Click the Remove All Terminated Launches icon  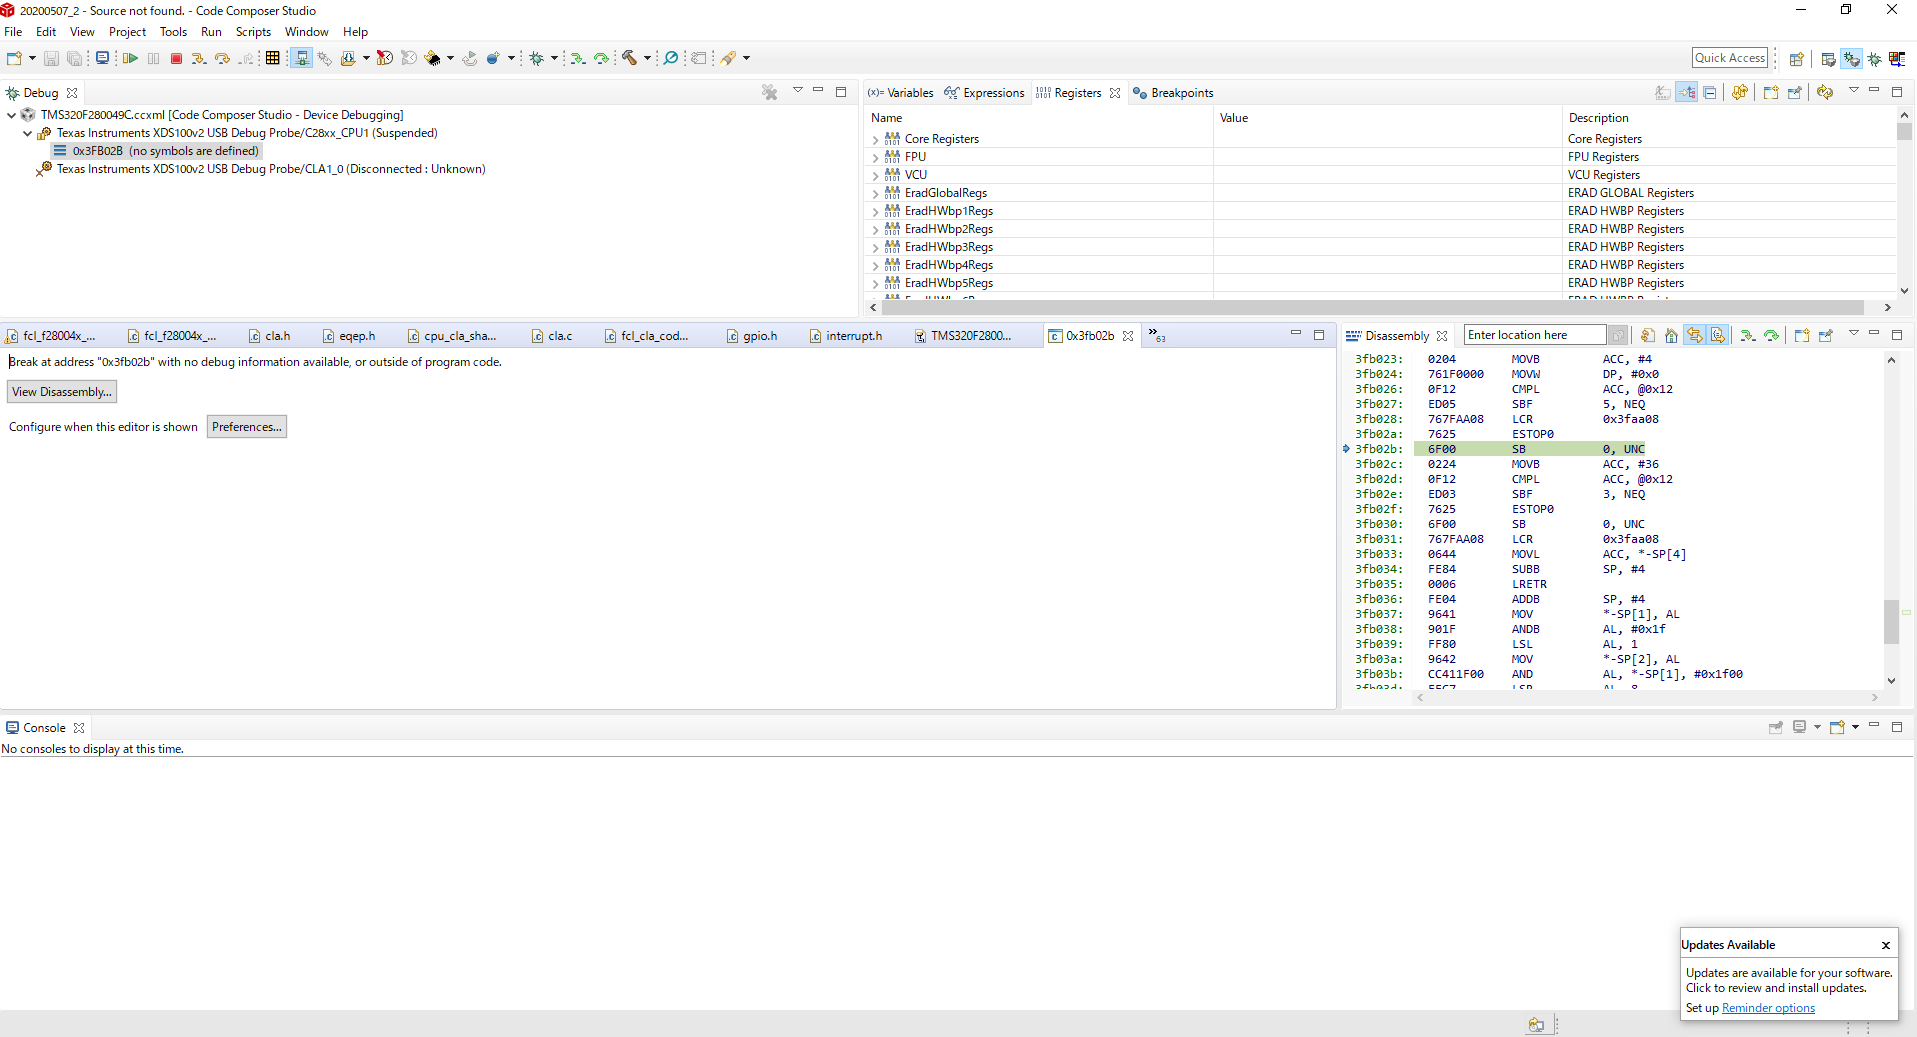click(x=769, y=93)
